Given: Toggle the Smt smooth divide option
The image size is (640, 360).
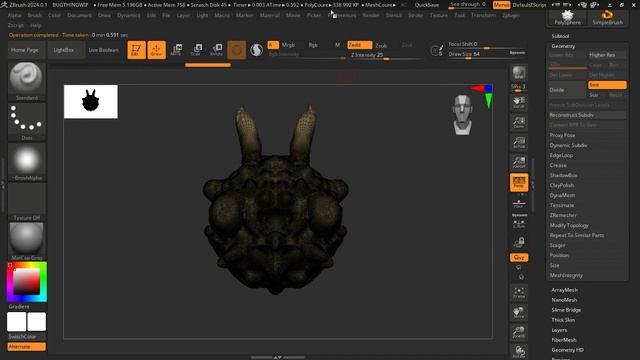Looking at the screenshot, I should click(607, 85).
